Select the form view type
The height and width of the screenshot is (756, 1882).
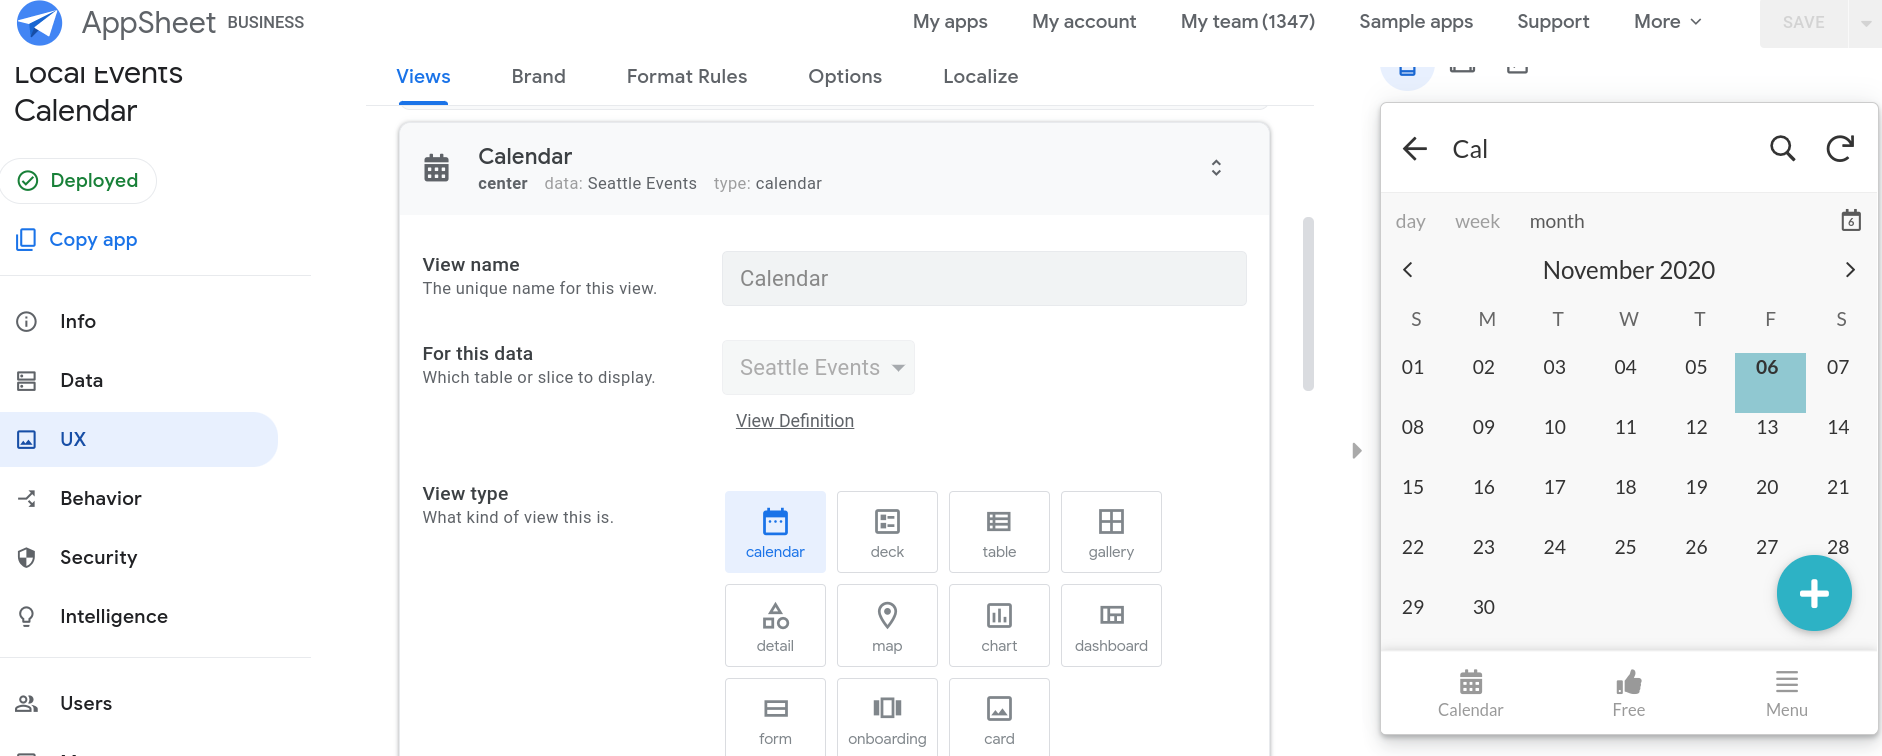pos(775,718)
